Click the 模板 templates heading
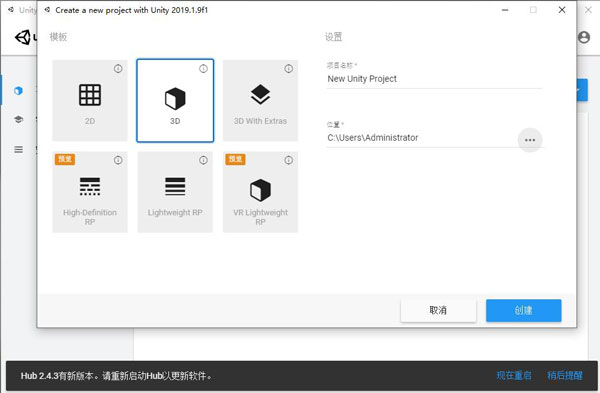 (58, 37)
